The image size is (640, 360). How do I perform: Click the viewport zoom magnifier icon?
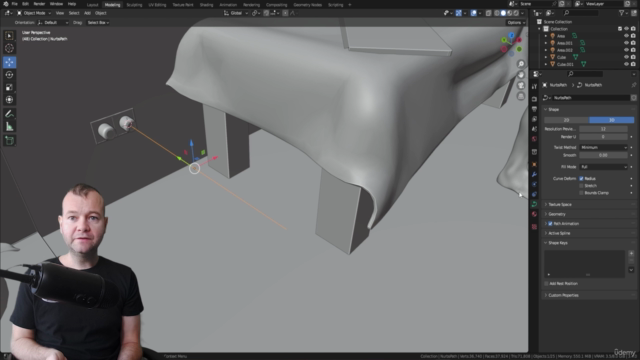click(x=521, y=64)
